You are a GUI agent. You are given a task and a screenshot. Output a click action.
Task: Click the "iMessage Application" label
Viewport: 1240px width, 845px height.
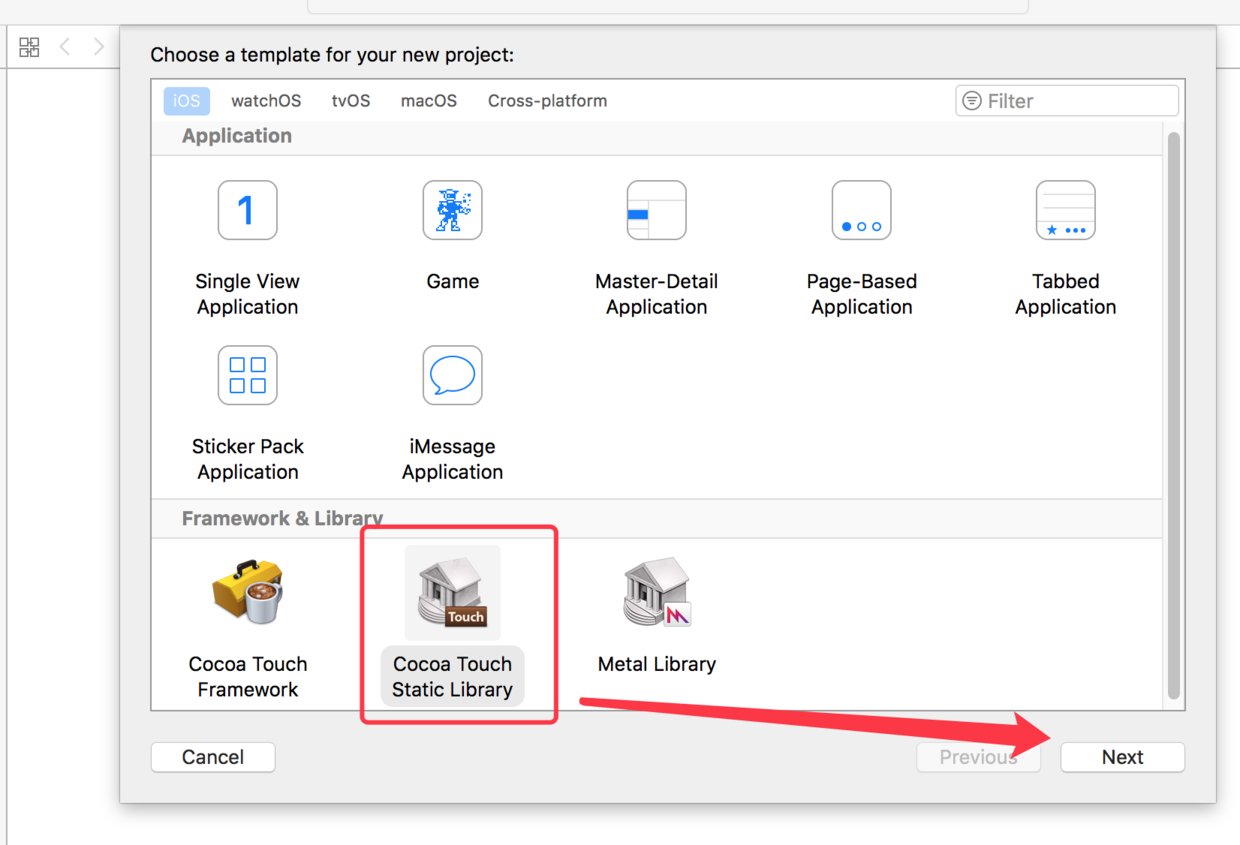(x=452, y=459)
